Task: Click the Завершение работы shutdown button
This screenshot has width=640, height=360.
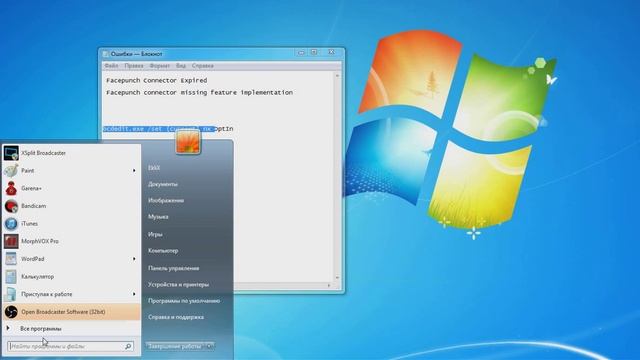Action: [175, 346]
